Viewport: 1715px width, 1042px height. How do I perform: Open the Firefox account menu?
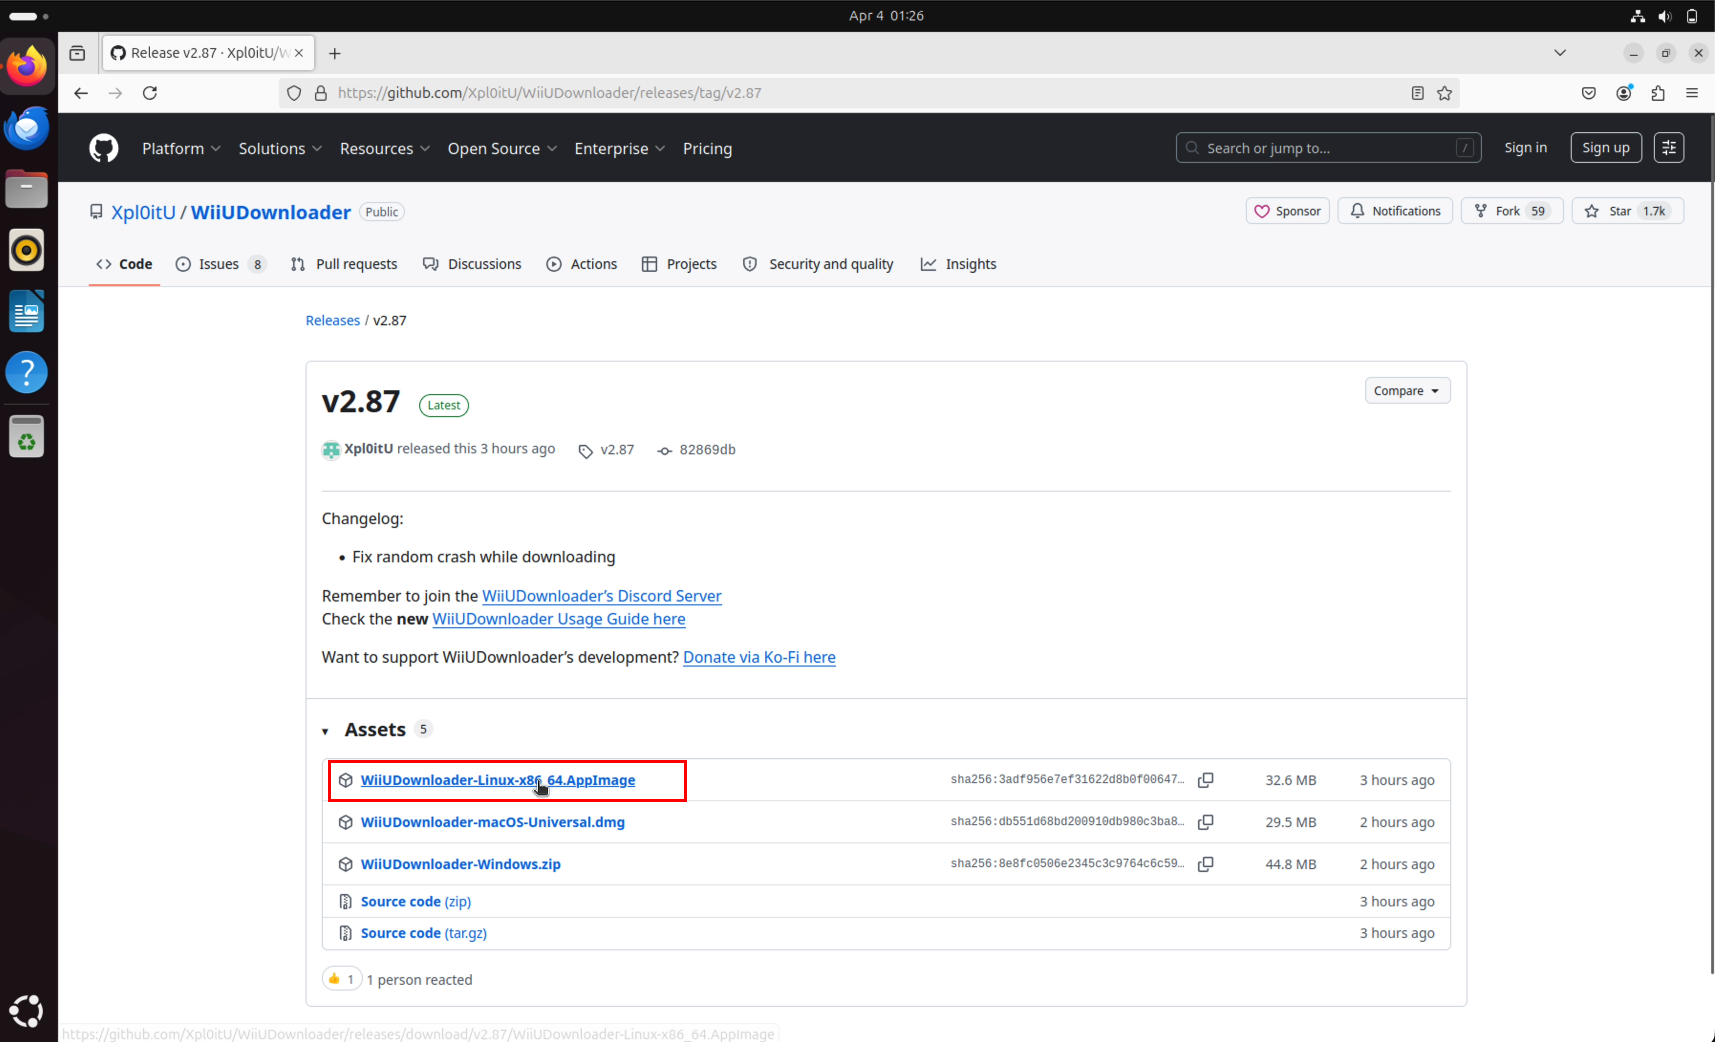coord(1623,92)
